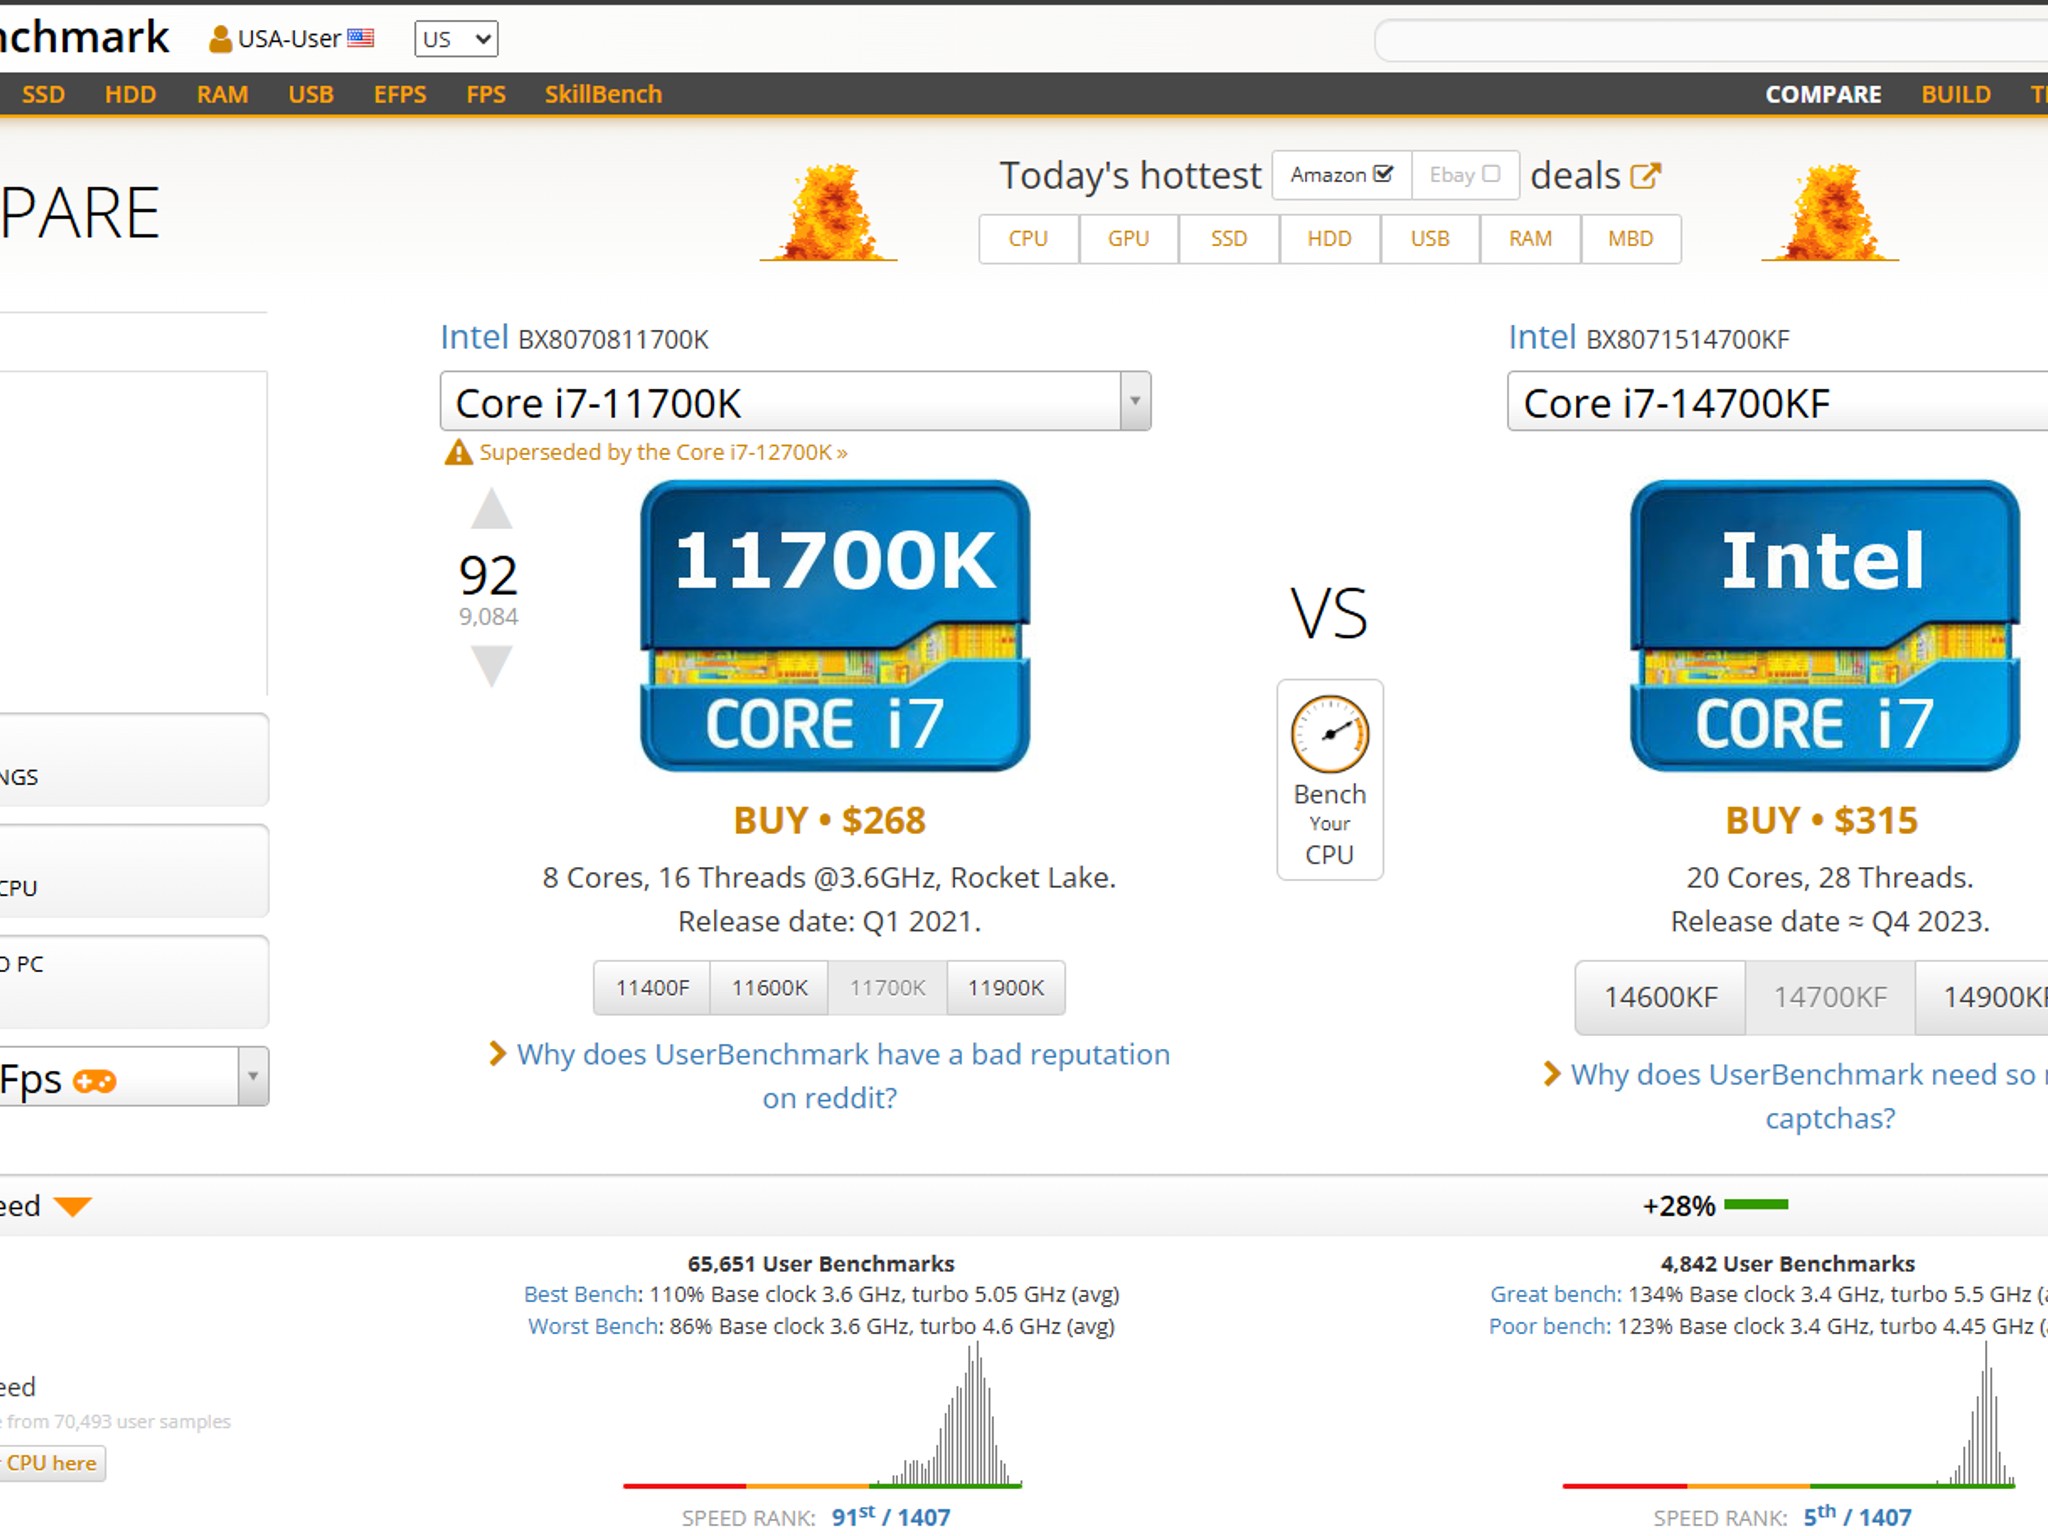Click the USA-User profile icon
This screenshot has height=1536, width=2048.
tap(219, 39)
